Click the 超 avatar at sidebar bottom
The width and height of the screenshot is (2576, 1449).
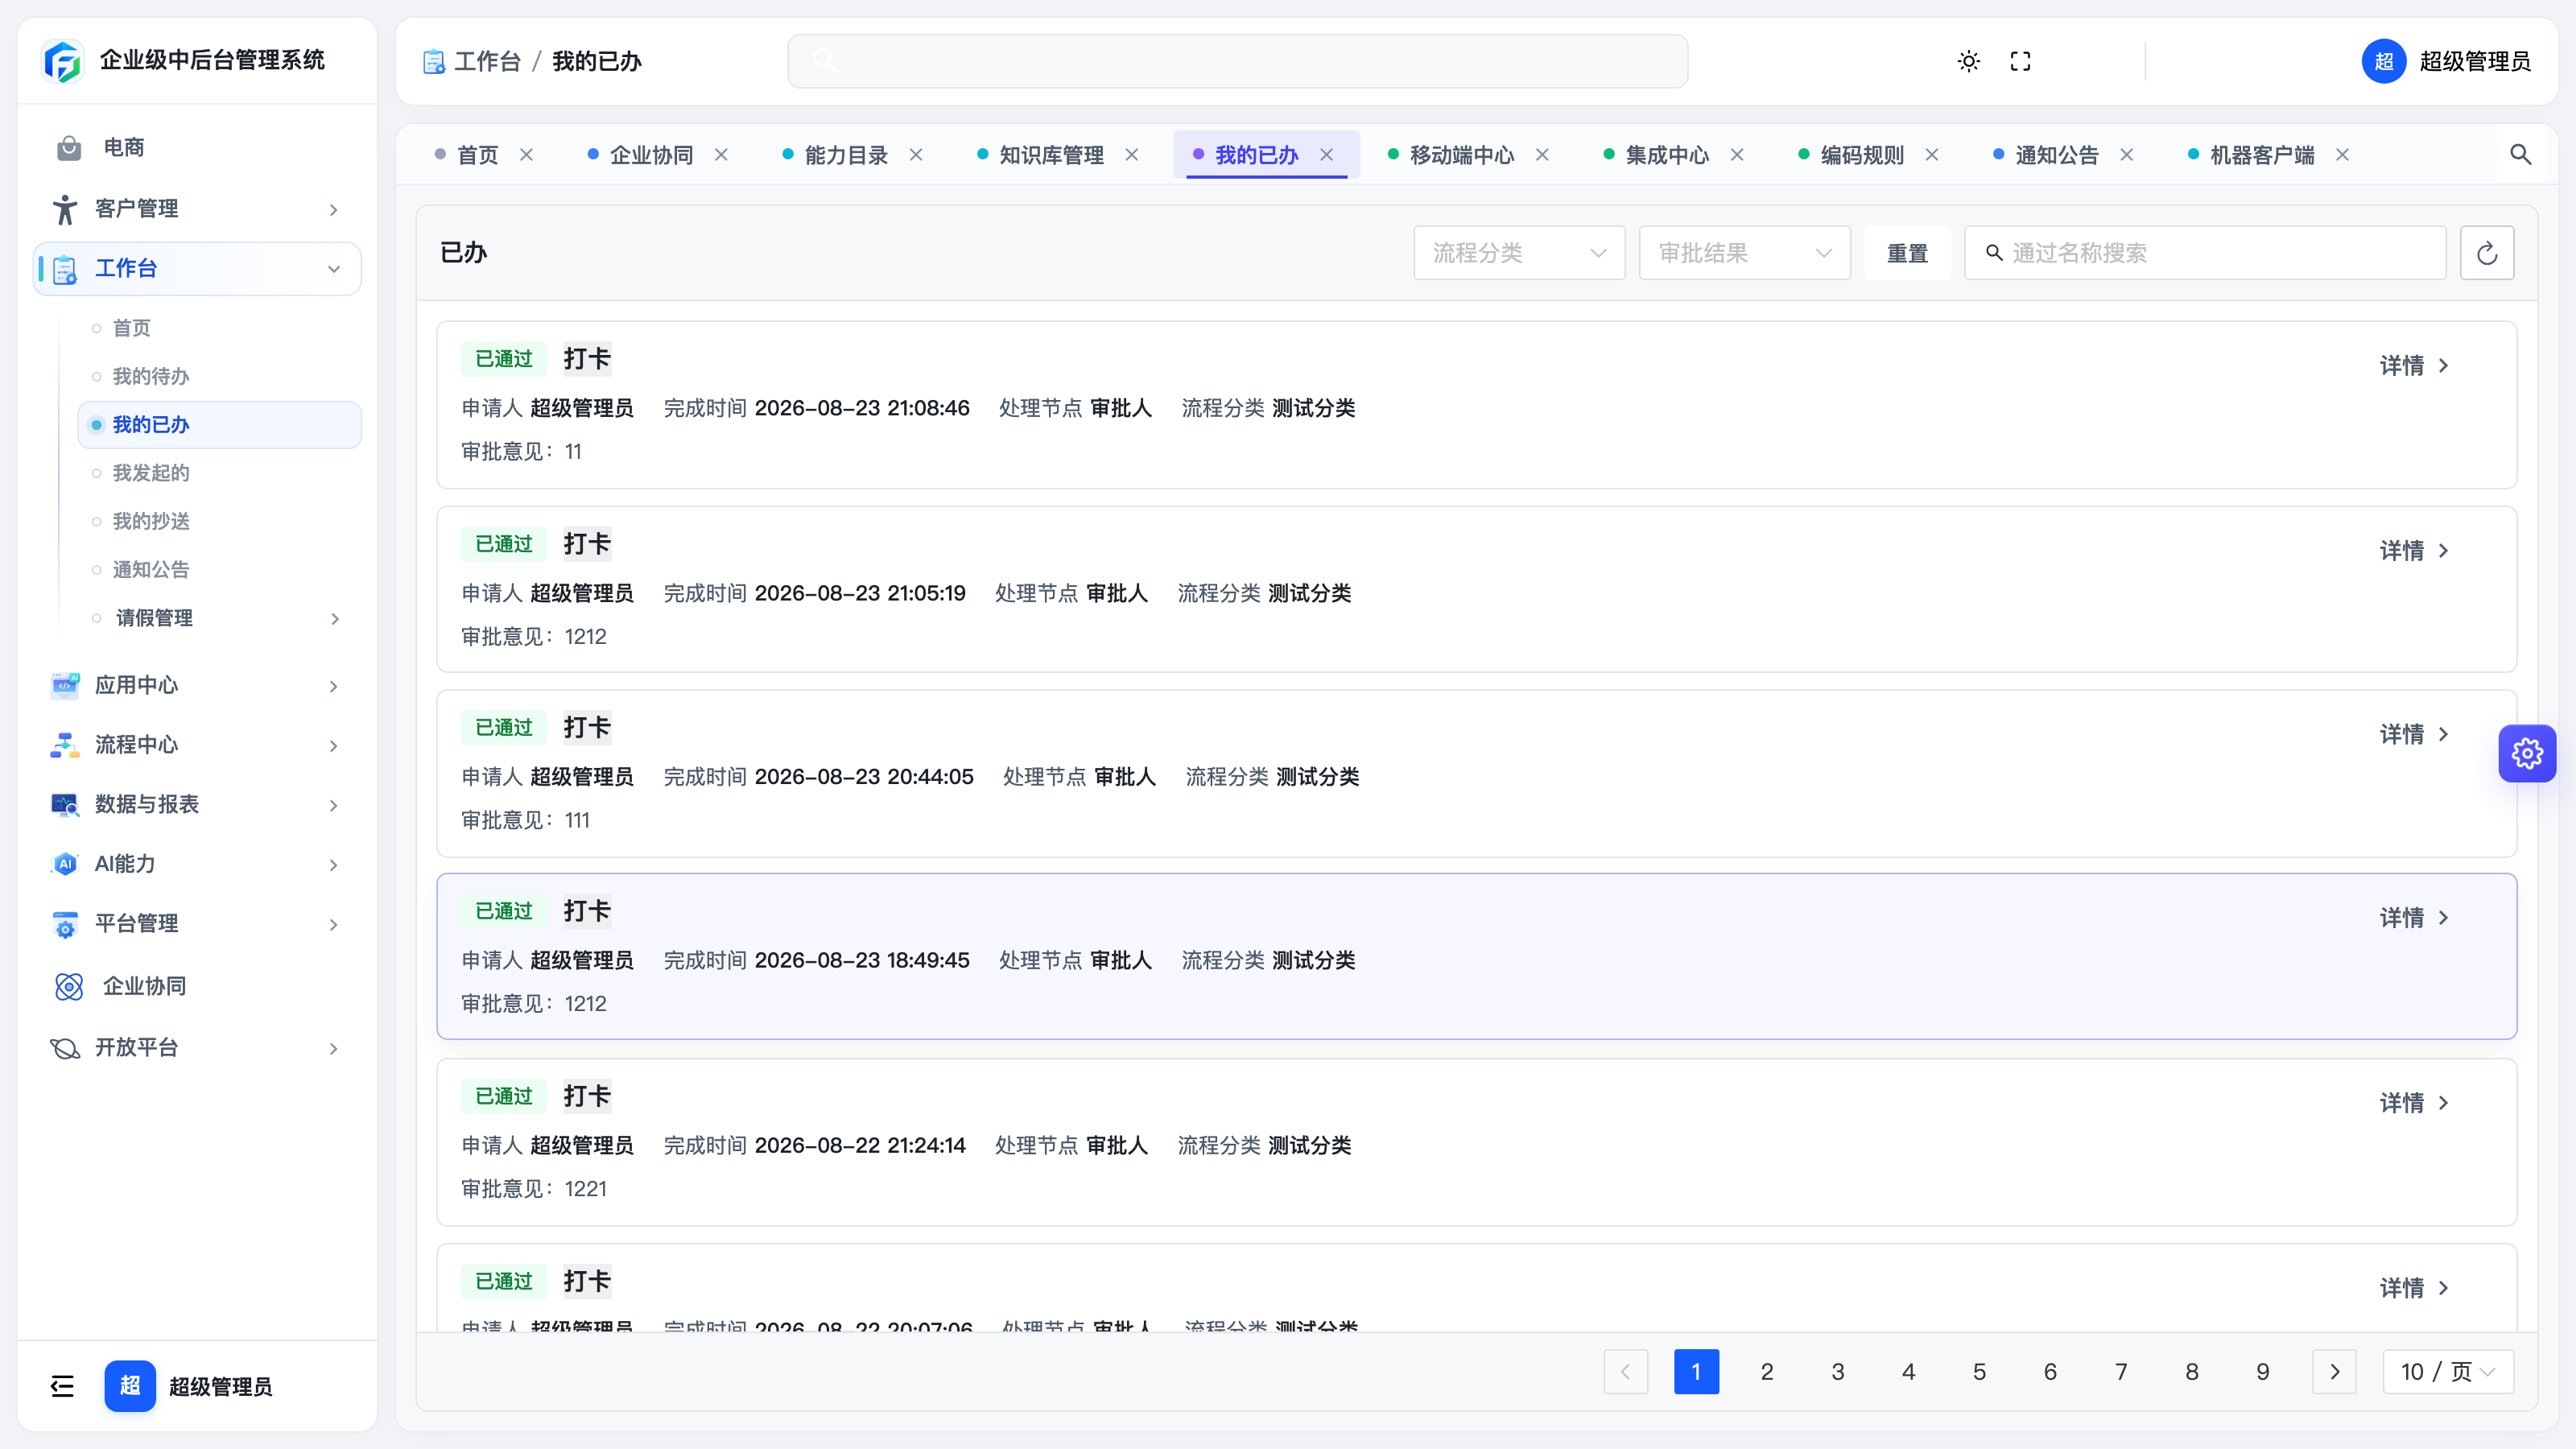(130, 1386)
